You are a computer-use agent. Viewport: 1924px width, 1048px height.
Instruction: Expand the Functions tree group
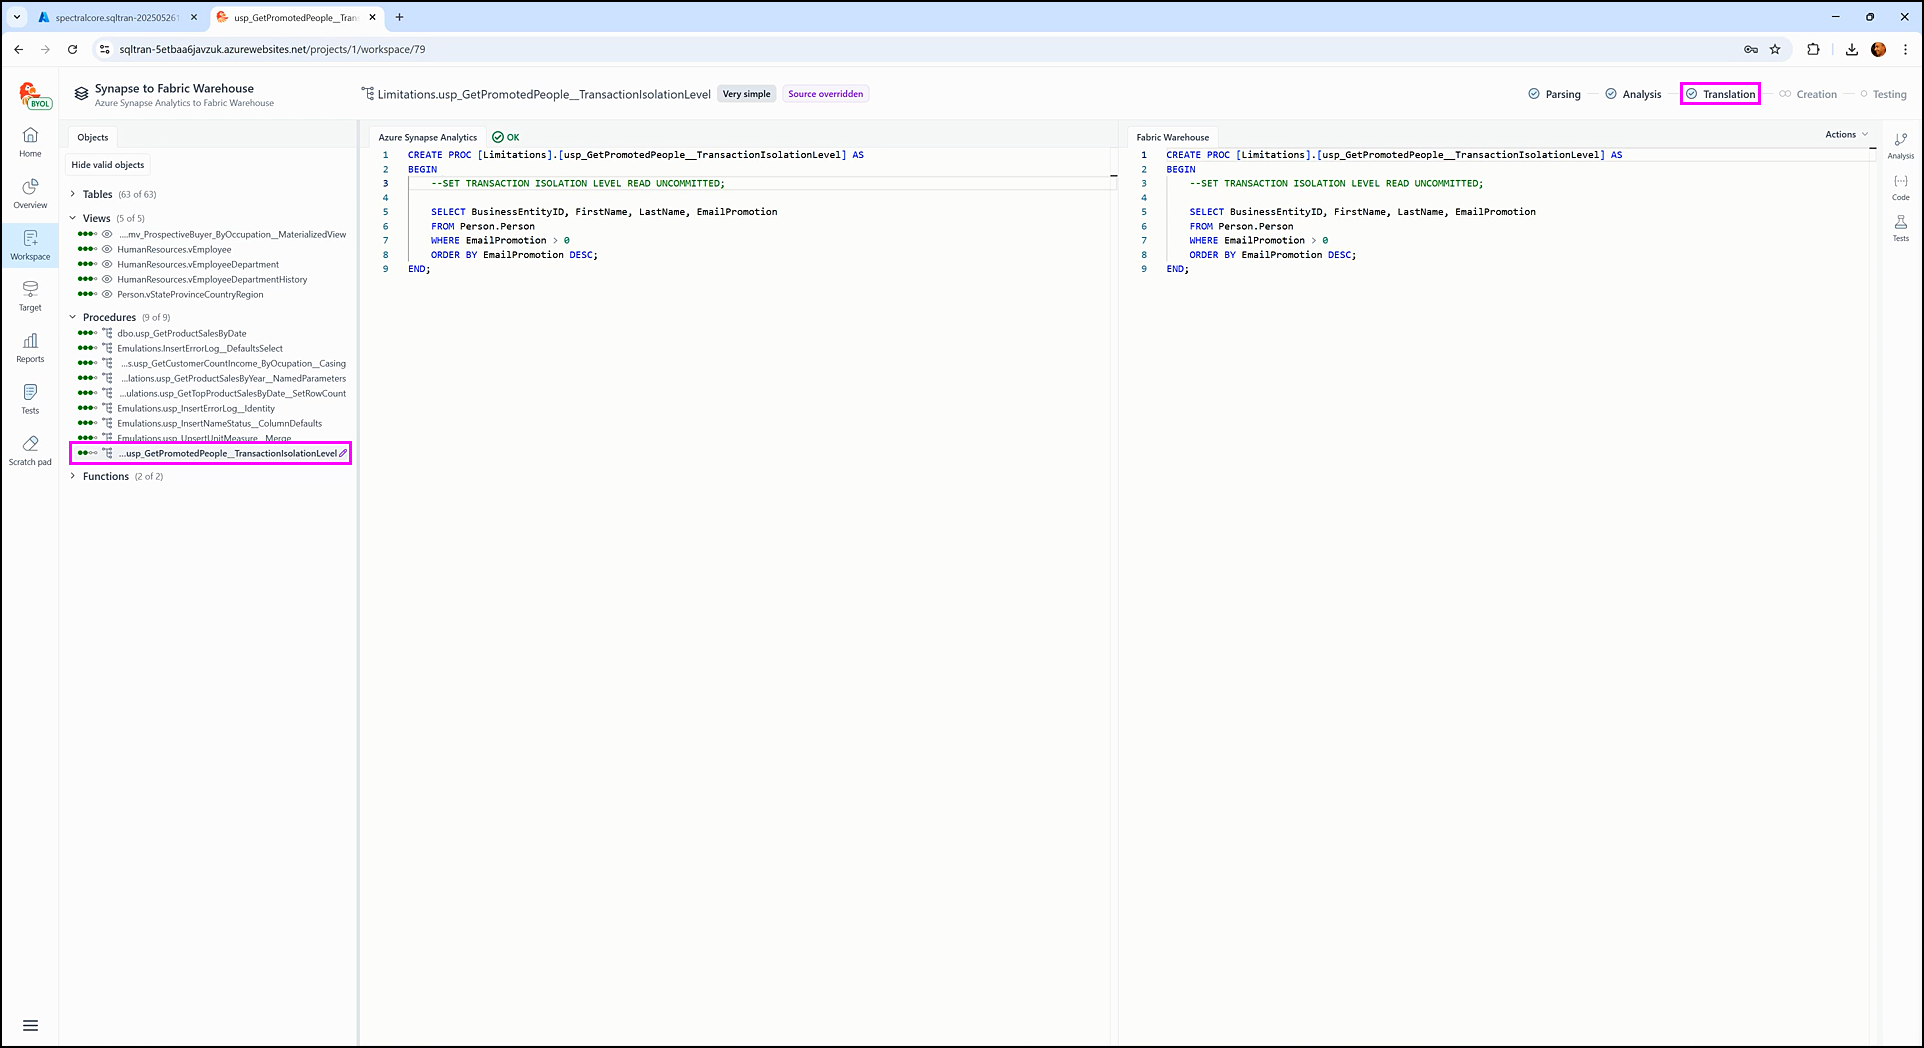coord(73,476)
